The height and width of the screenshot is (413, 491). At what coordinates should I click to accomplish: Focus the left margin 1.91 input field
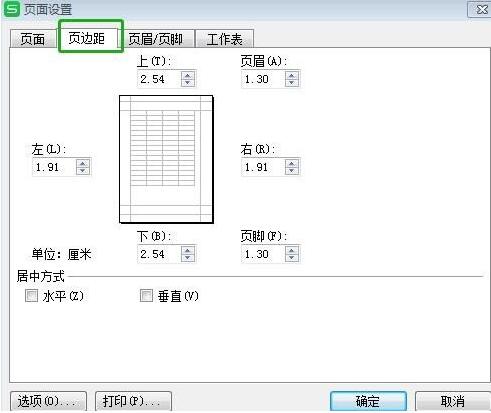[55, 167]
